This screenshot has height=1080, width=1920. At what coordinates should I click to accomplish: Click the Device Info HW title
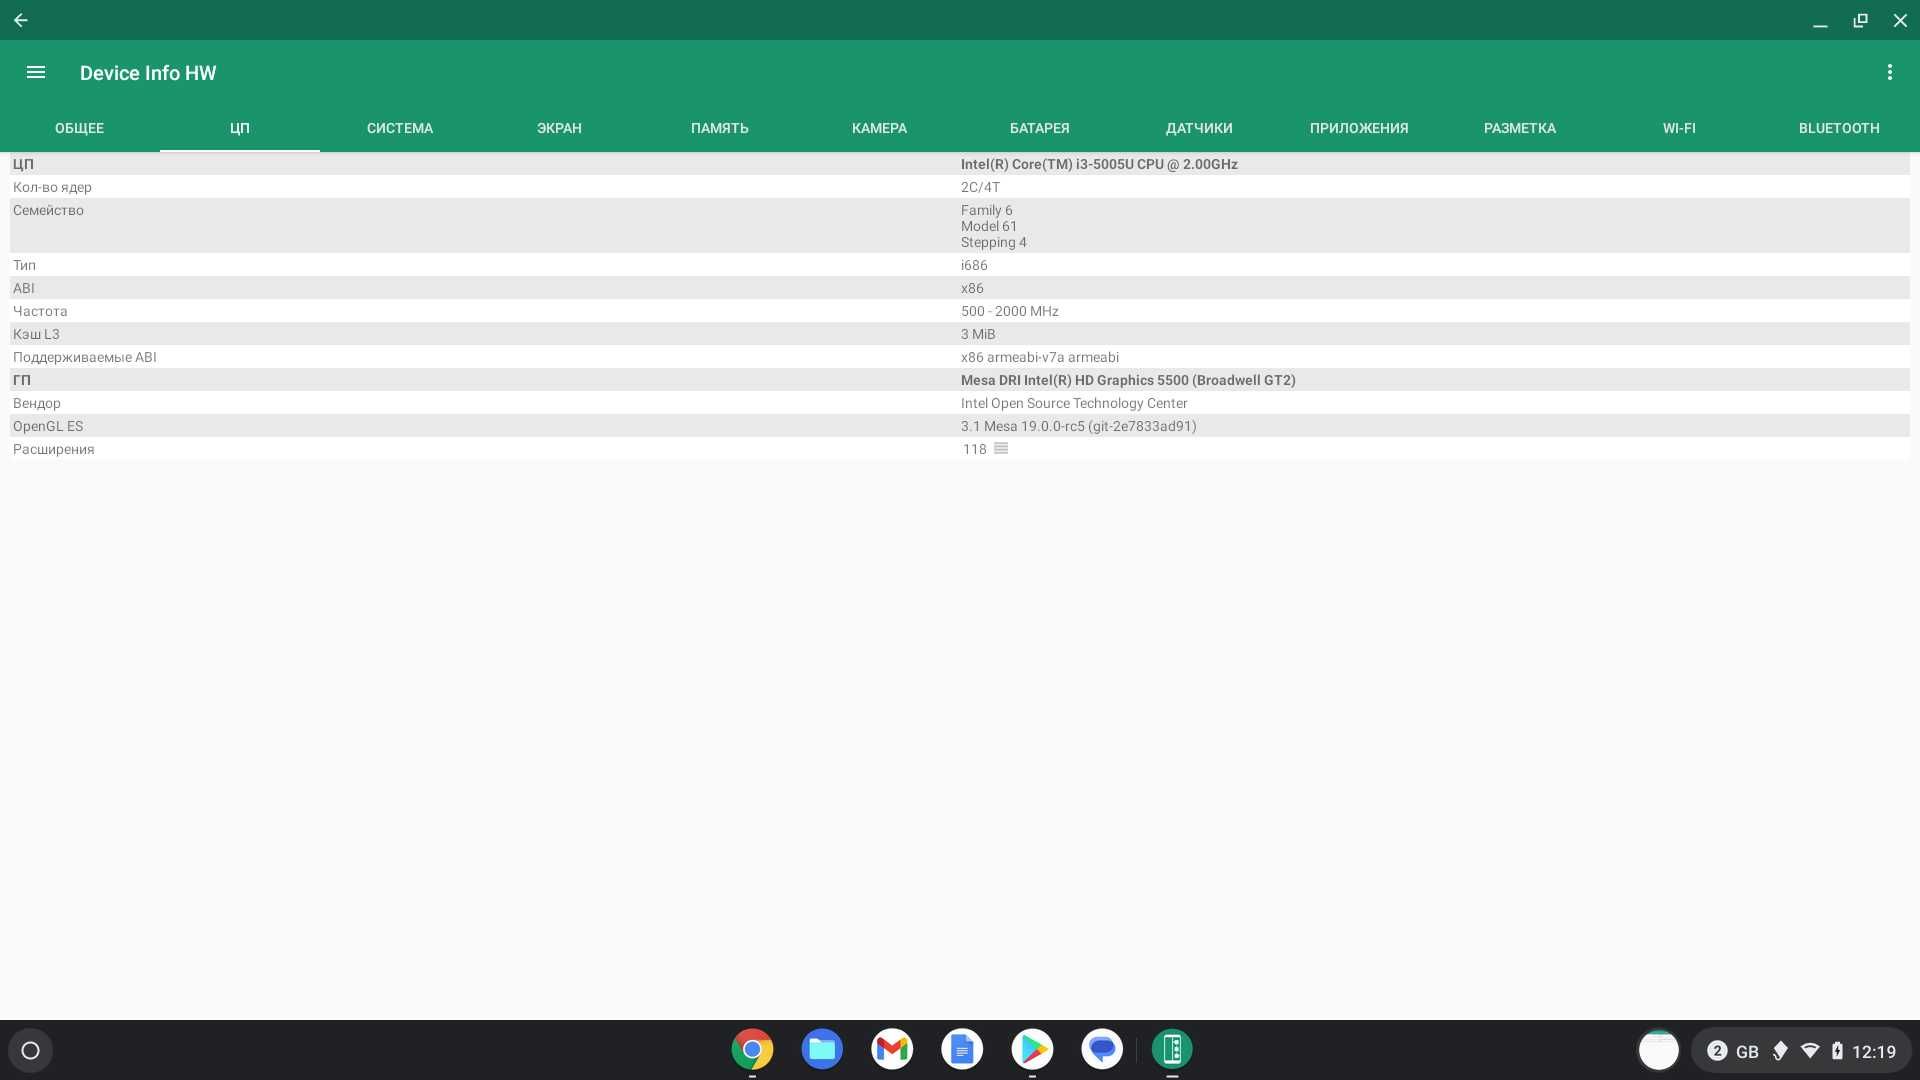click(x=148, y=73)
